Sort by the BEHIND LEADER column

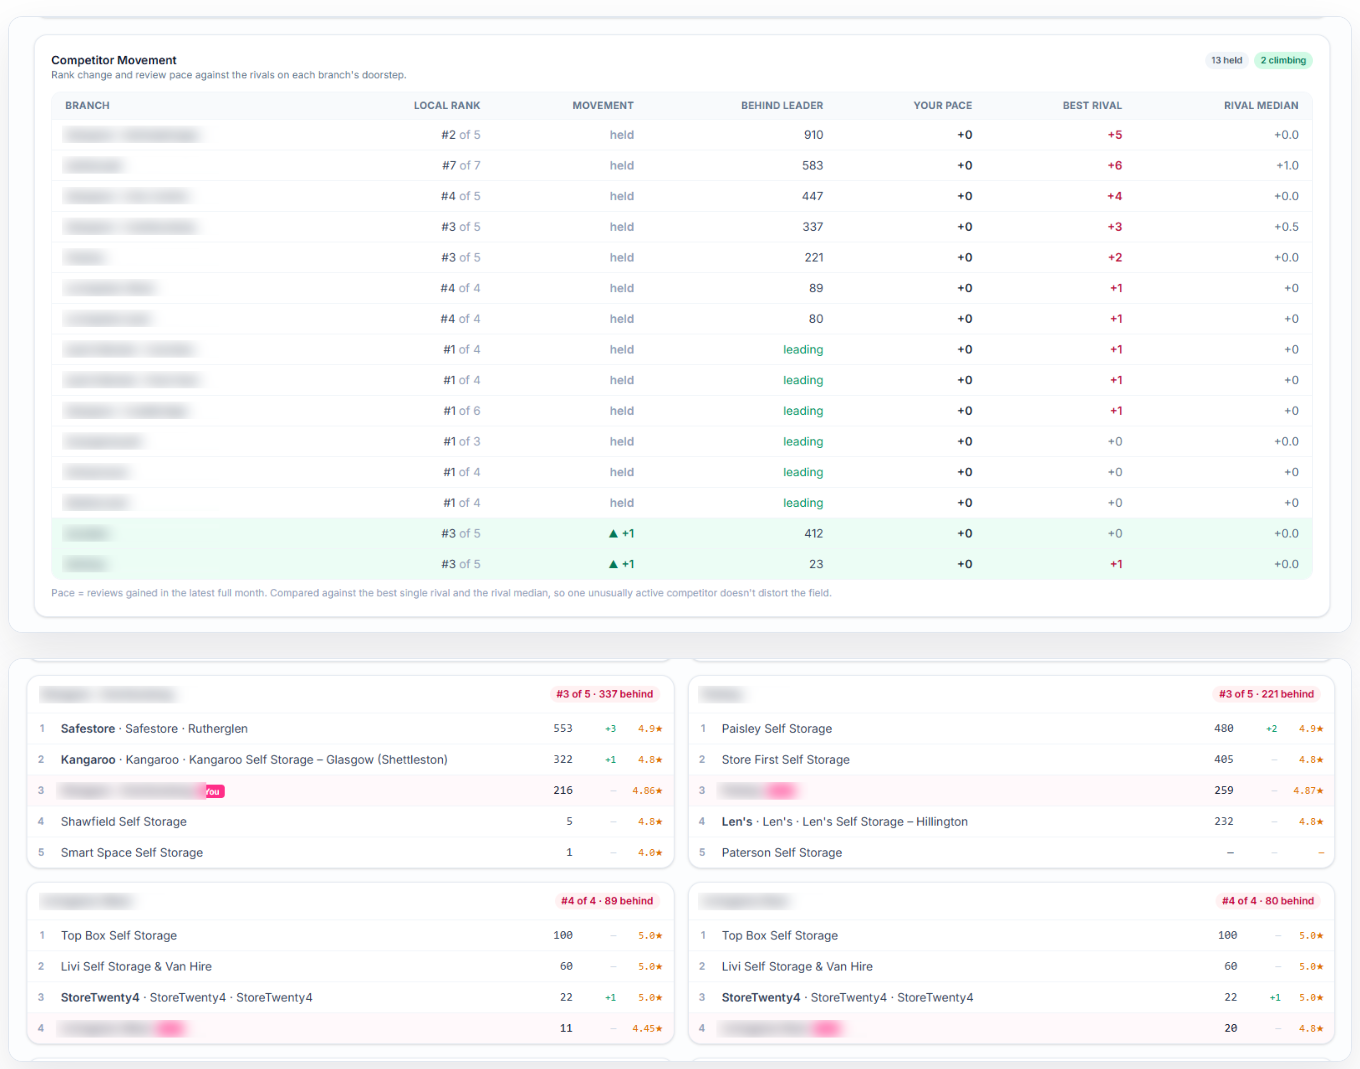coord(782,106)
